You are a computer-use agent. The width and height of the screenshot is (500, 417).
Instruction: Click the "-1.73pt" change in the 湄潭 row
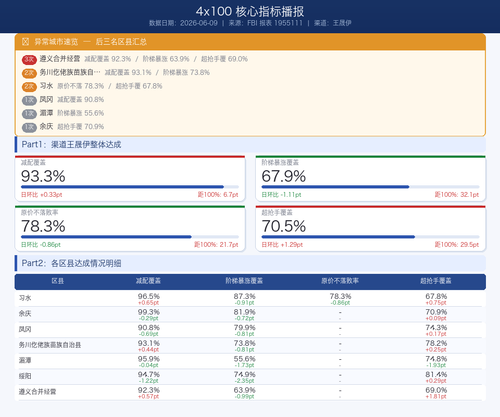tap(244, 365)
